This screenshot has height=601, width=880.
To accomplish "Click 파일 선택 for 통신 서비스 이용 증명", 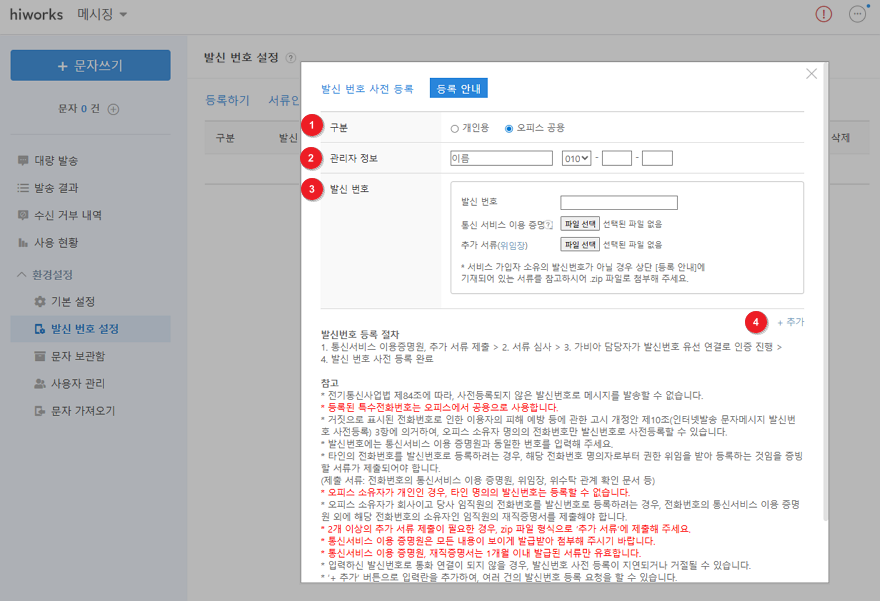I will 579,224.
